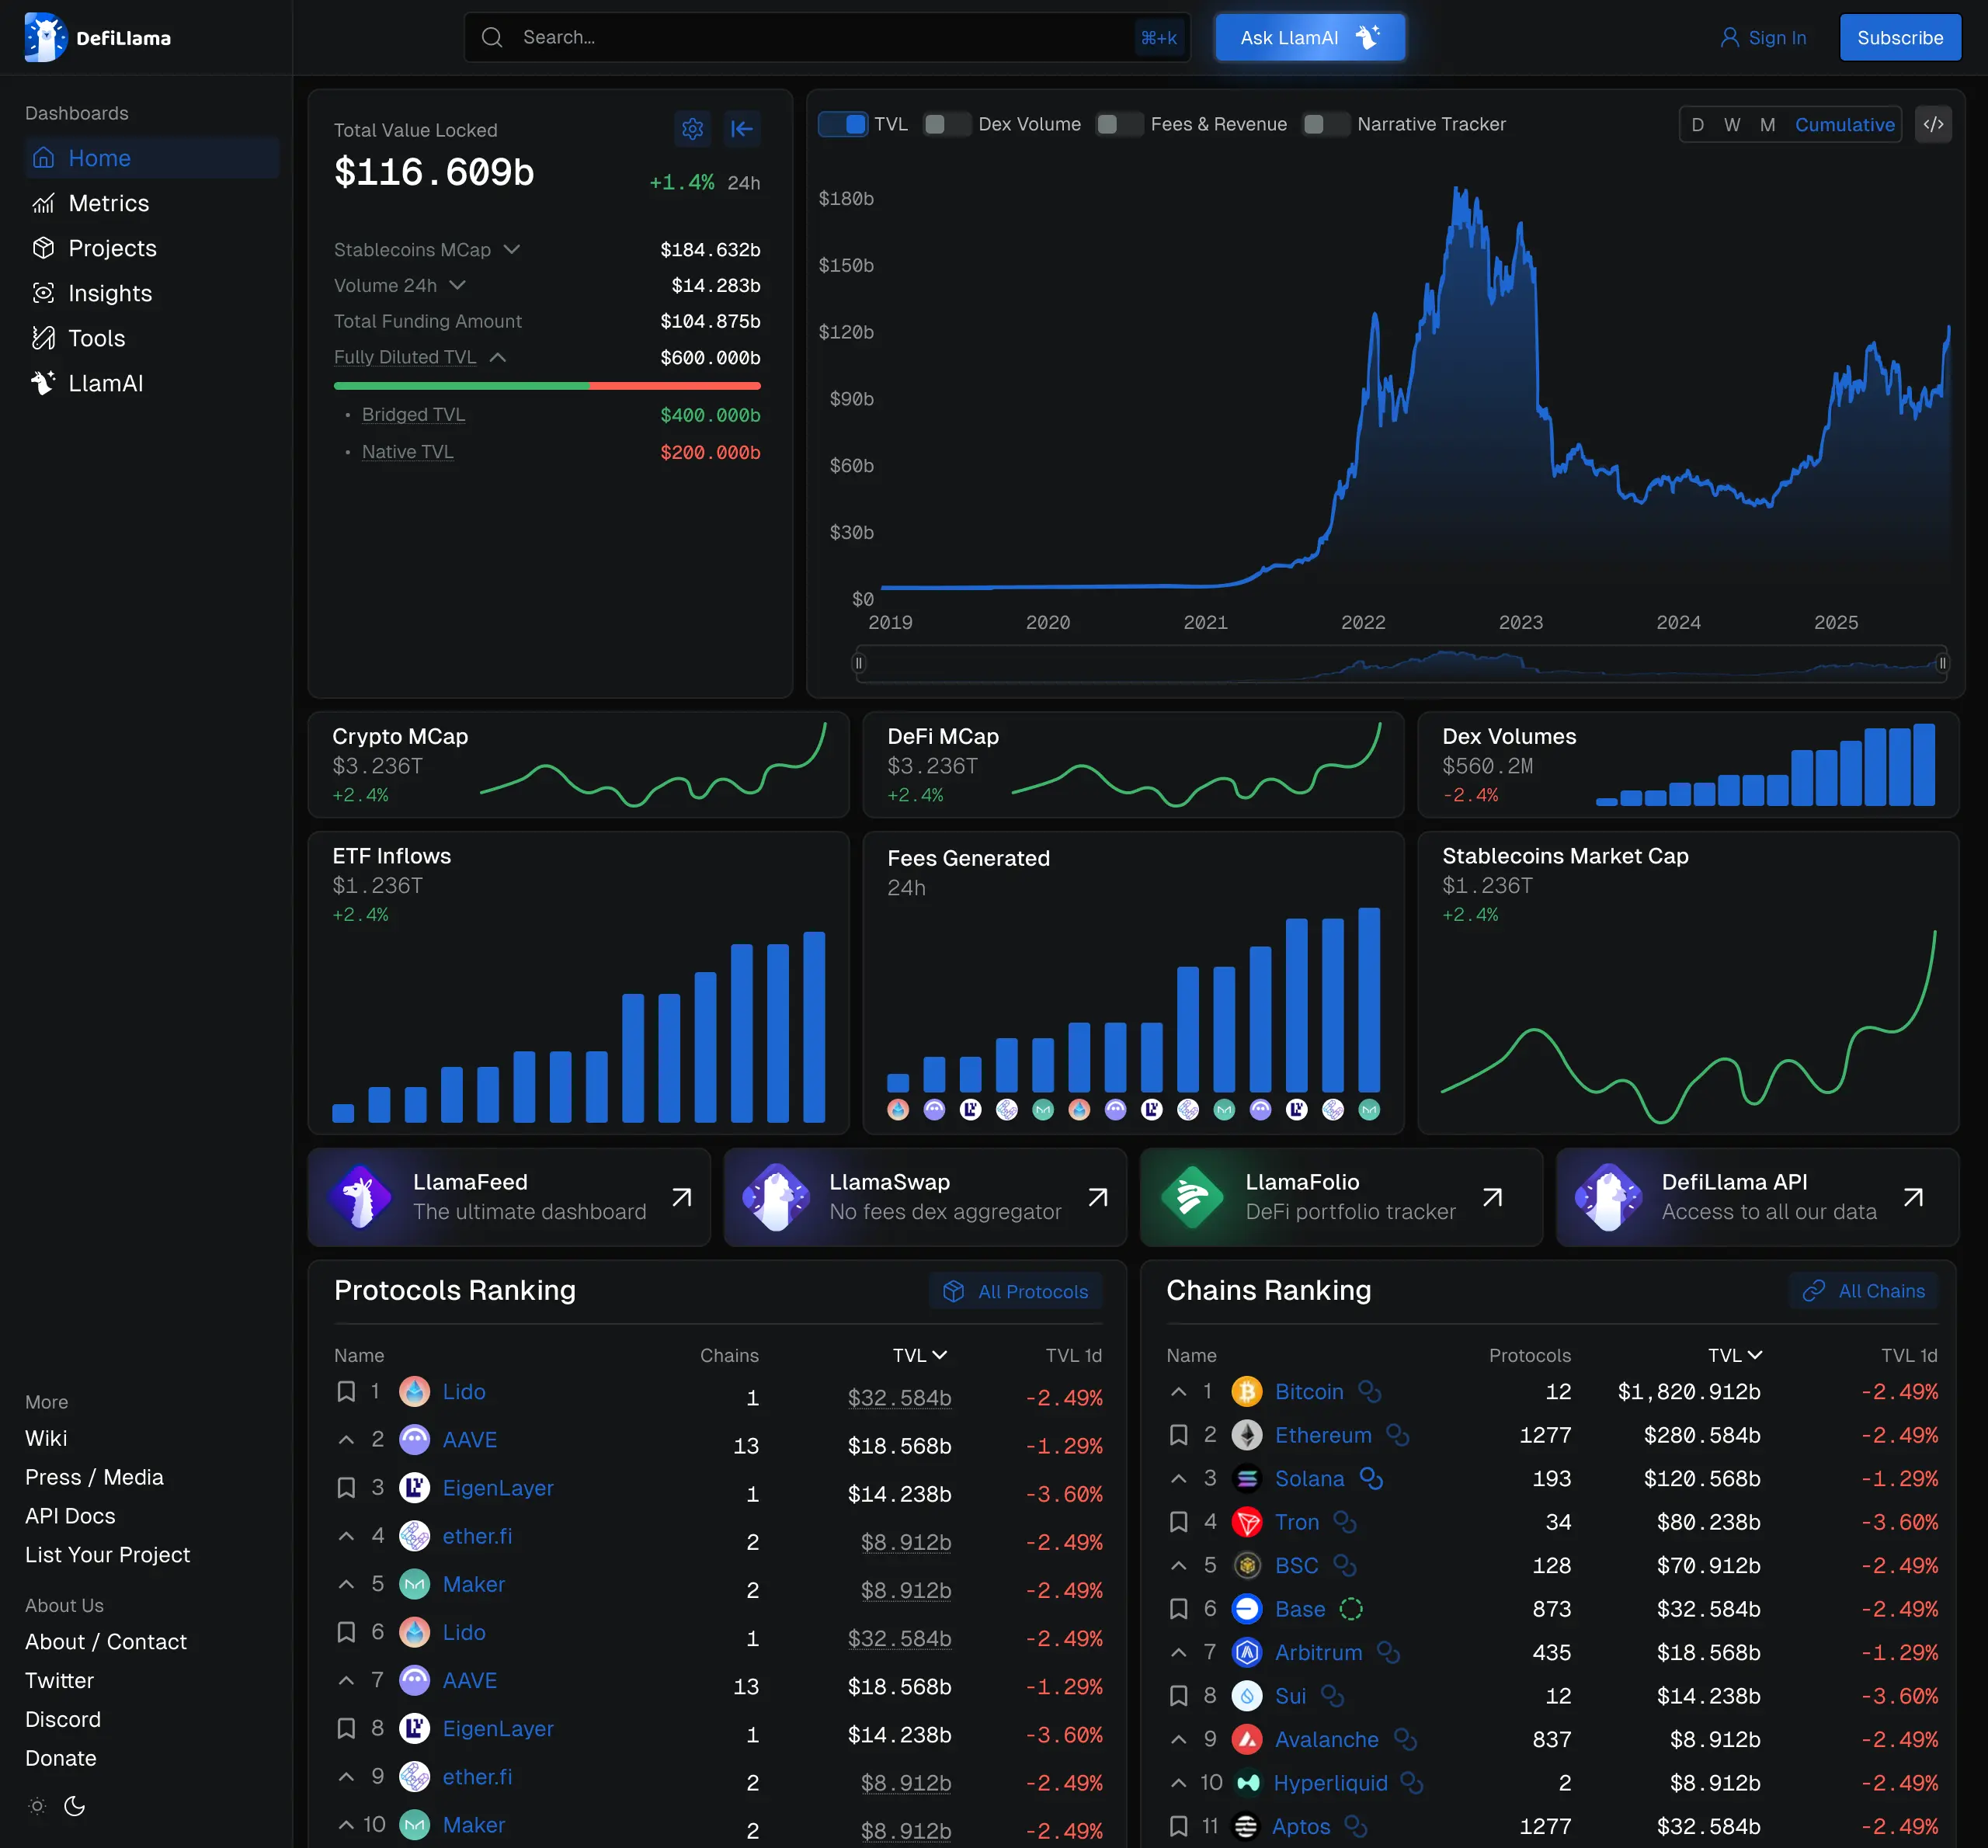
Task: Click the Hyperliquid chain logo icon
Action: tap(1248, 1783)
